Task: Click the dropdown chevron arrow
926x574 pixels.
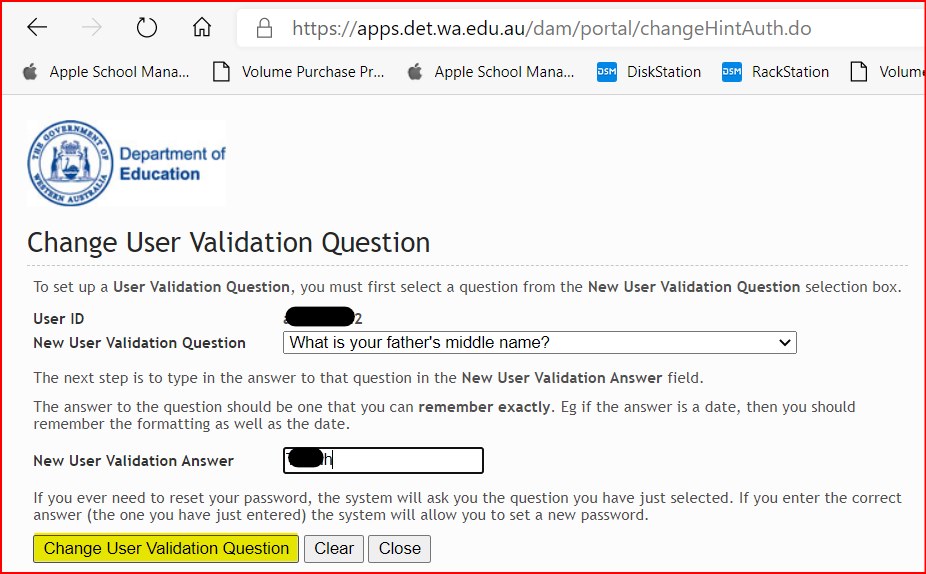Action: (x=784, y=343)
